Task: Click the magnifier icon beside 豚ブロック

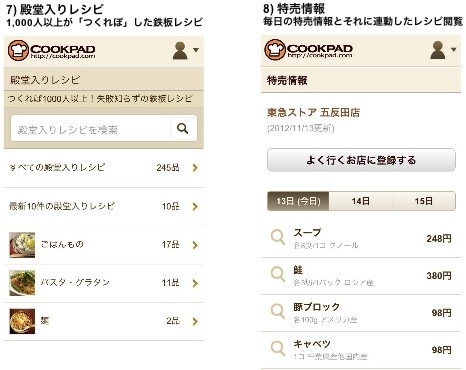Action: pyautogui.click(x=278, y=312)
